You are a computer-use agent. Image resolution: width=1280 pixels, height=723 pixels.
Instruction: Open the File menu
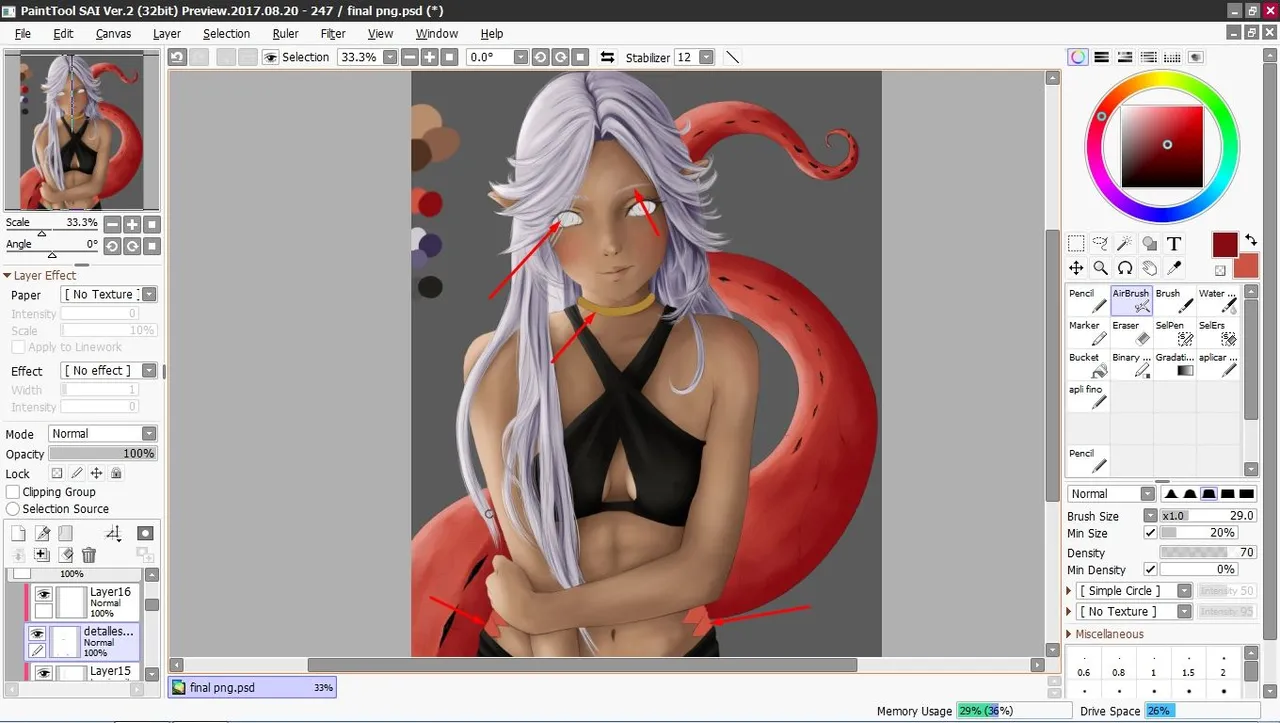[23, 34]
